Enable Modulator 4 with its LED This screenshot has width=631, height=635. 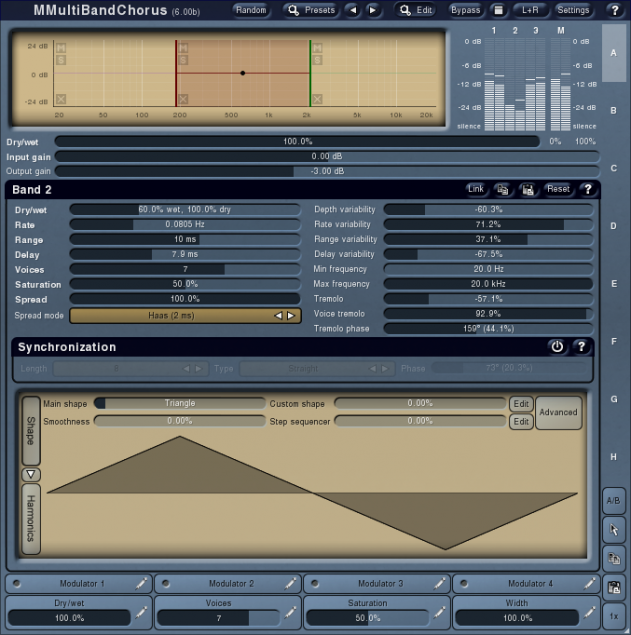pyautogui.click(x=464, y=584)
